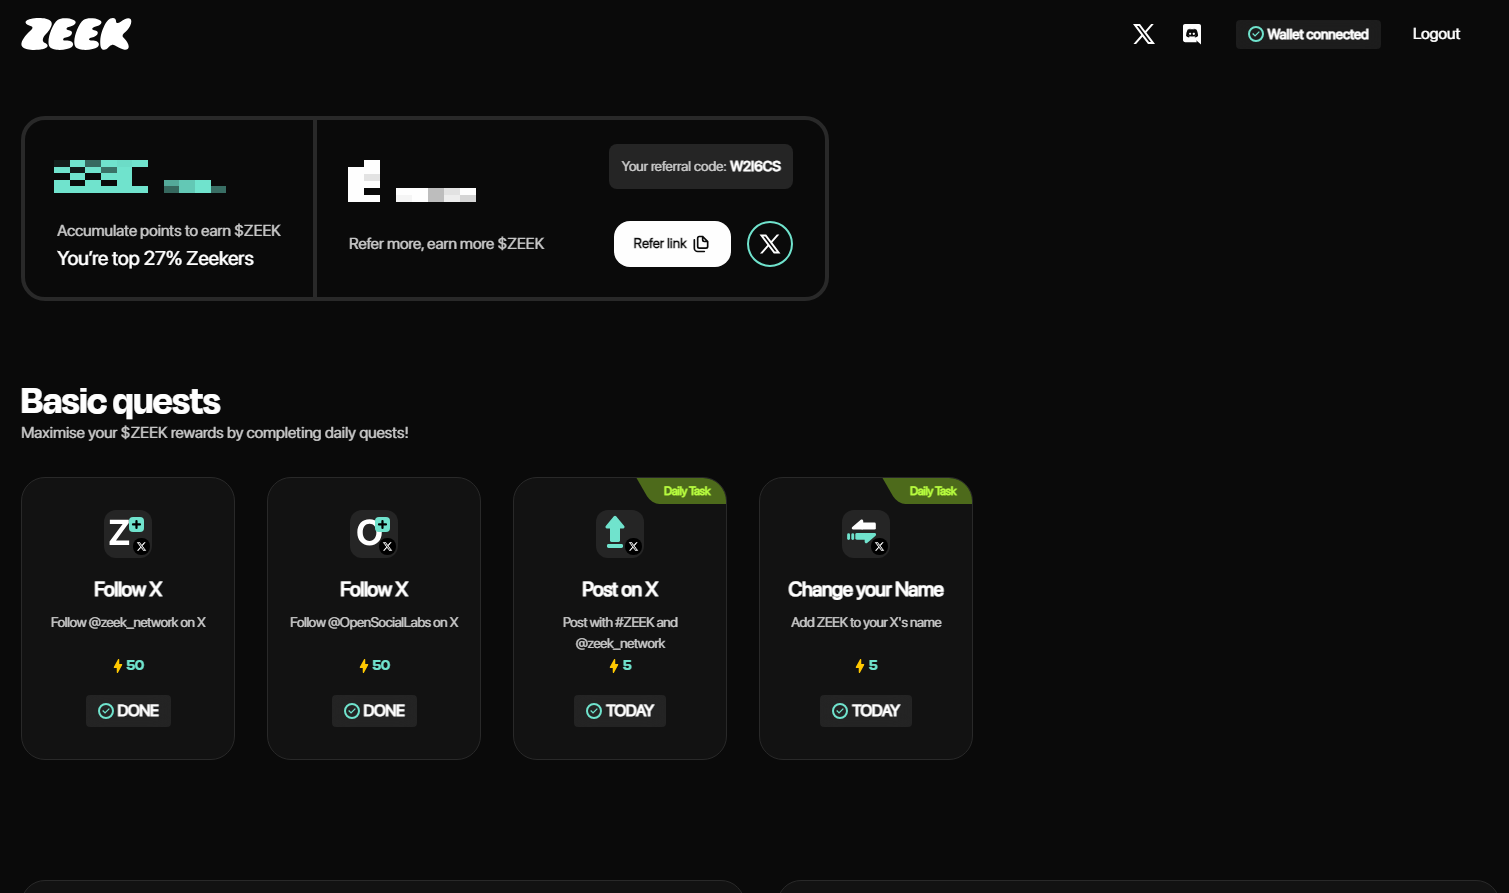1509x893 pixels.
Task: Click "Maximise your $ZEEK rewards" subtitle
Action: 214,433
